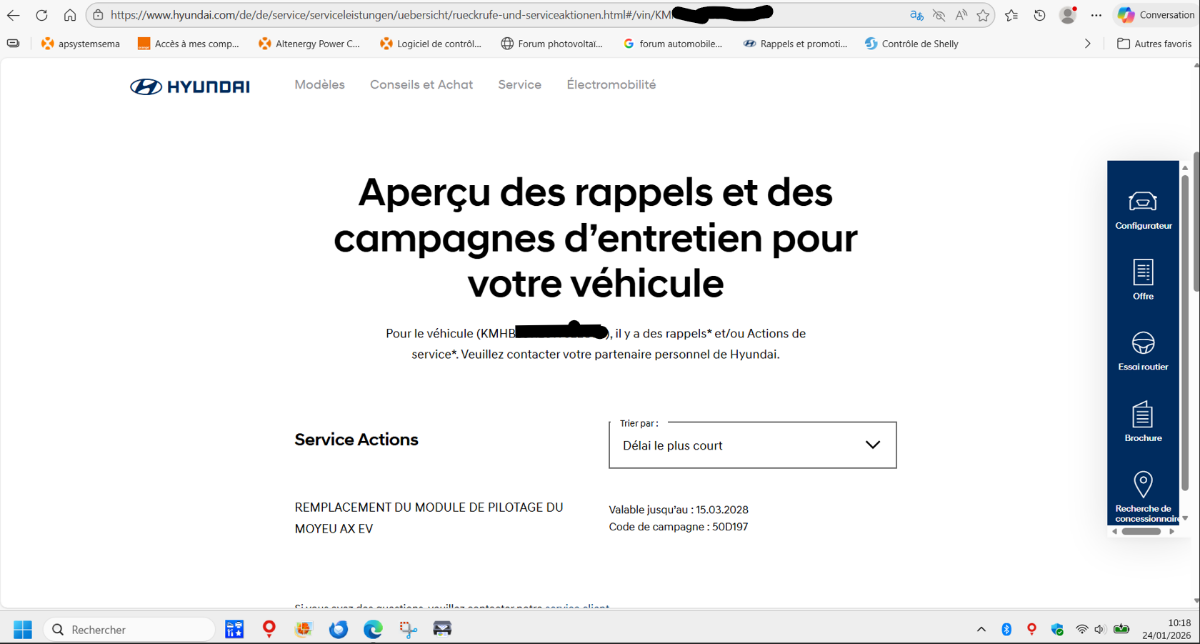Open the Électromobilité navigation menu
Screen dimensions: 1200x644
pos(611,85)
